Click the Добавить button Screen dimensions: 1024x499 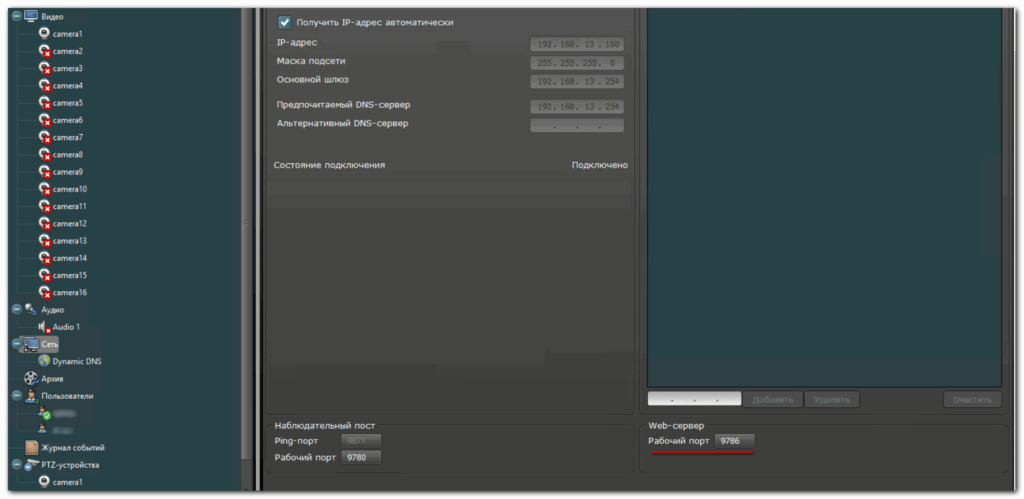772,400
